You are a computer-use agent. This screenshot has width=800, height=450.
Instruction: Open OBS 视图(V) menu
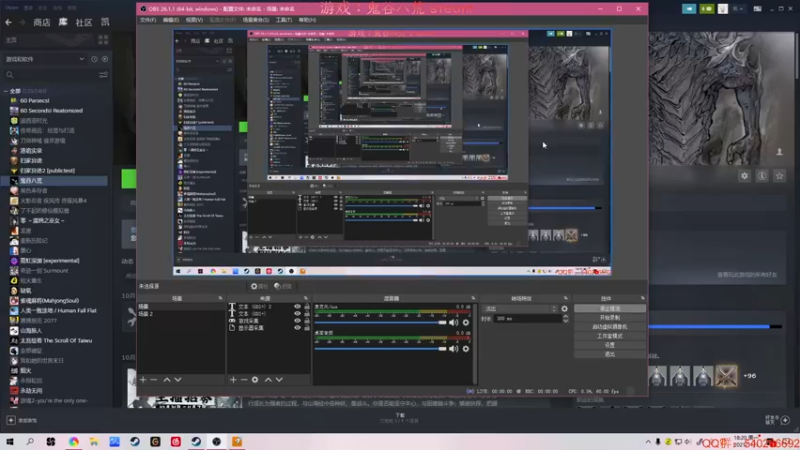coord(194,20)
